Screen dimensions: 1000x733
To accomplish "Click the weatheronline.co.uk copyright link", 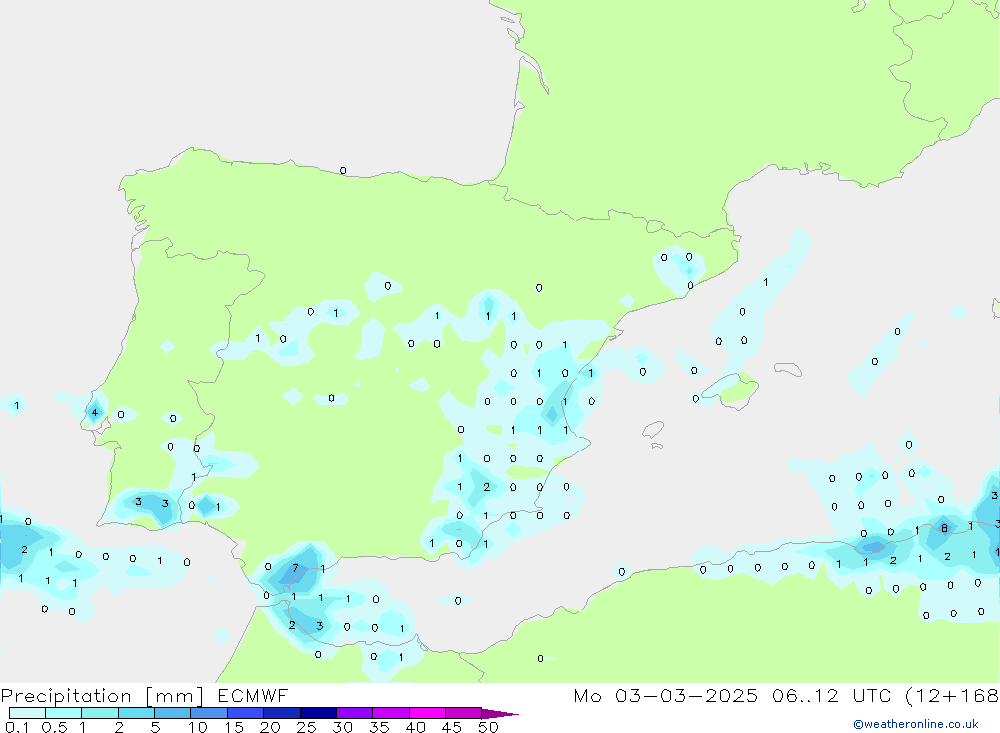I will point(916,724).
